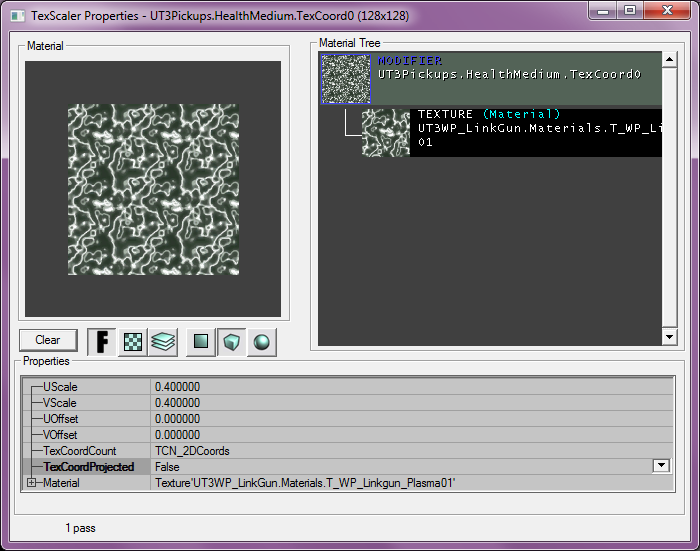
Task: Click the stacked layers icon
Action: click(x=163, y=342)
